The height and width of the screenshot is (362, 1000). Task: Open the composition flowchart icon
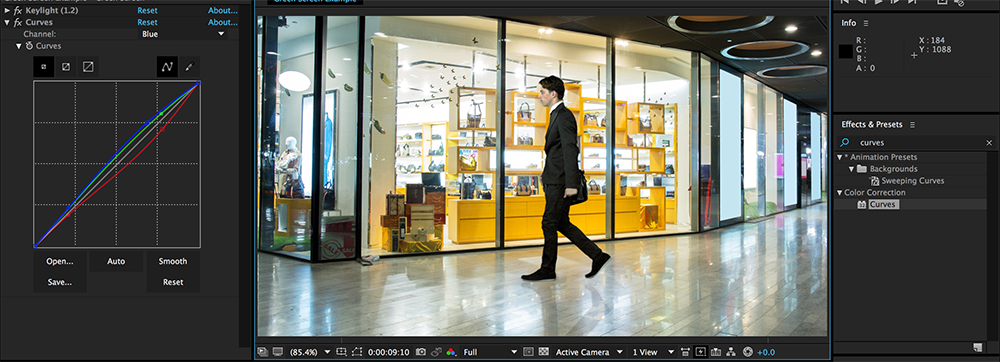point(731,352)
